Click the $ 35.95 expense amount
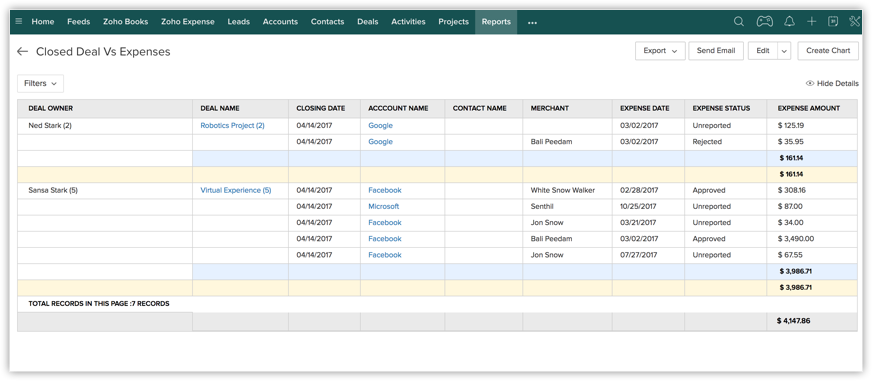 click(x=790, y=142)
